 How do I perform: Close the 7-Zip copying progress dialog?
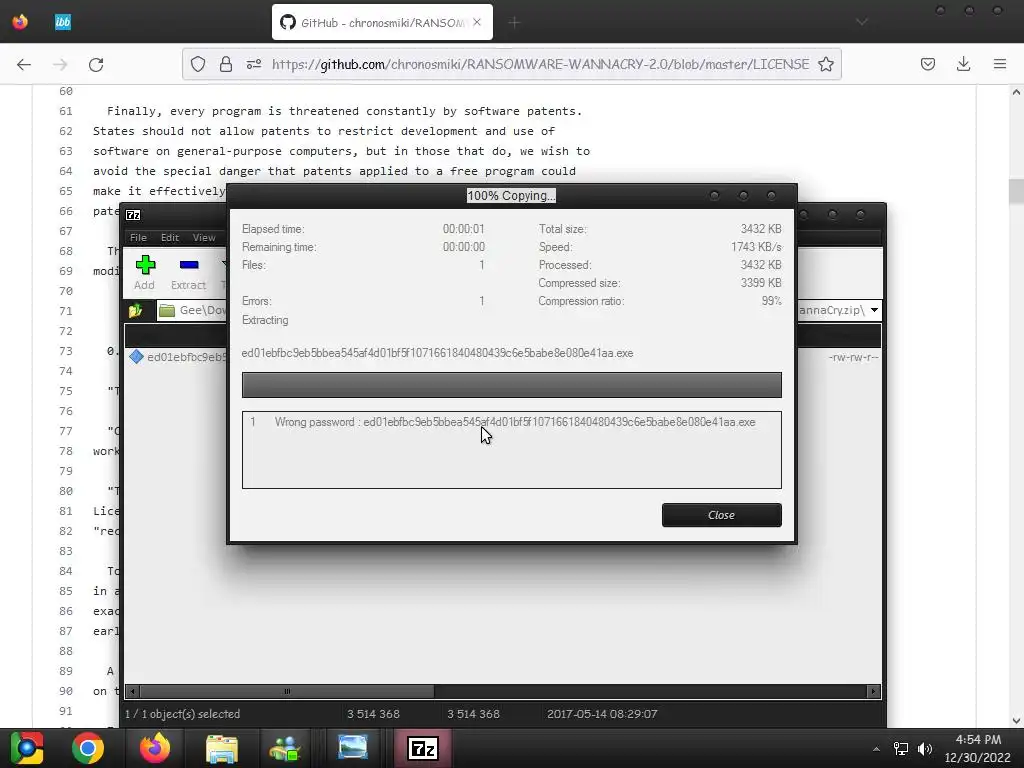pos(721,515)
